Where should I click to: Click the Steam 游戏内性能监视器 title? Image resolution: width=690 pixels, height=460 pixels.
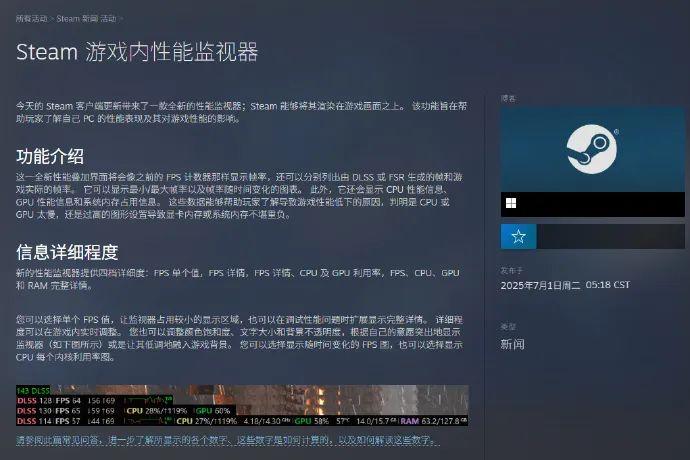[x=136, y=51]
